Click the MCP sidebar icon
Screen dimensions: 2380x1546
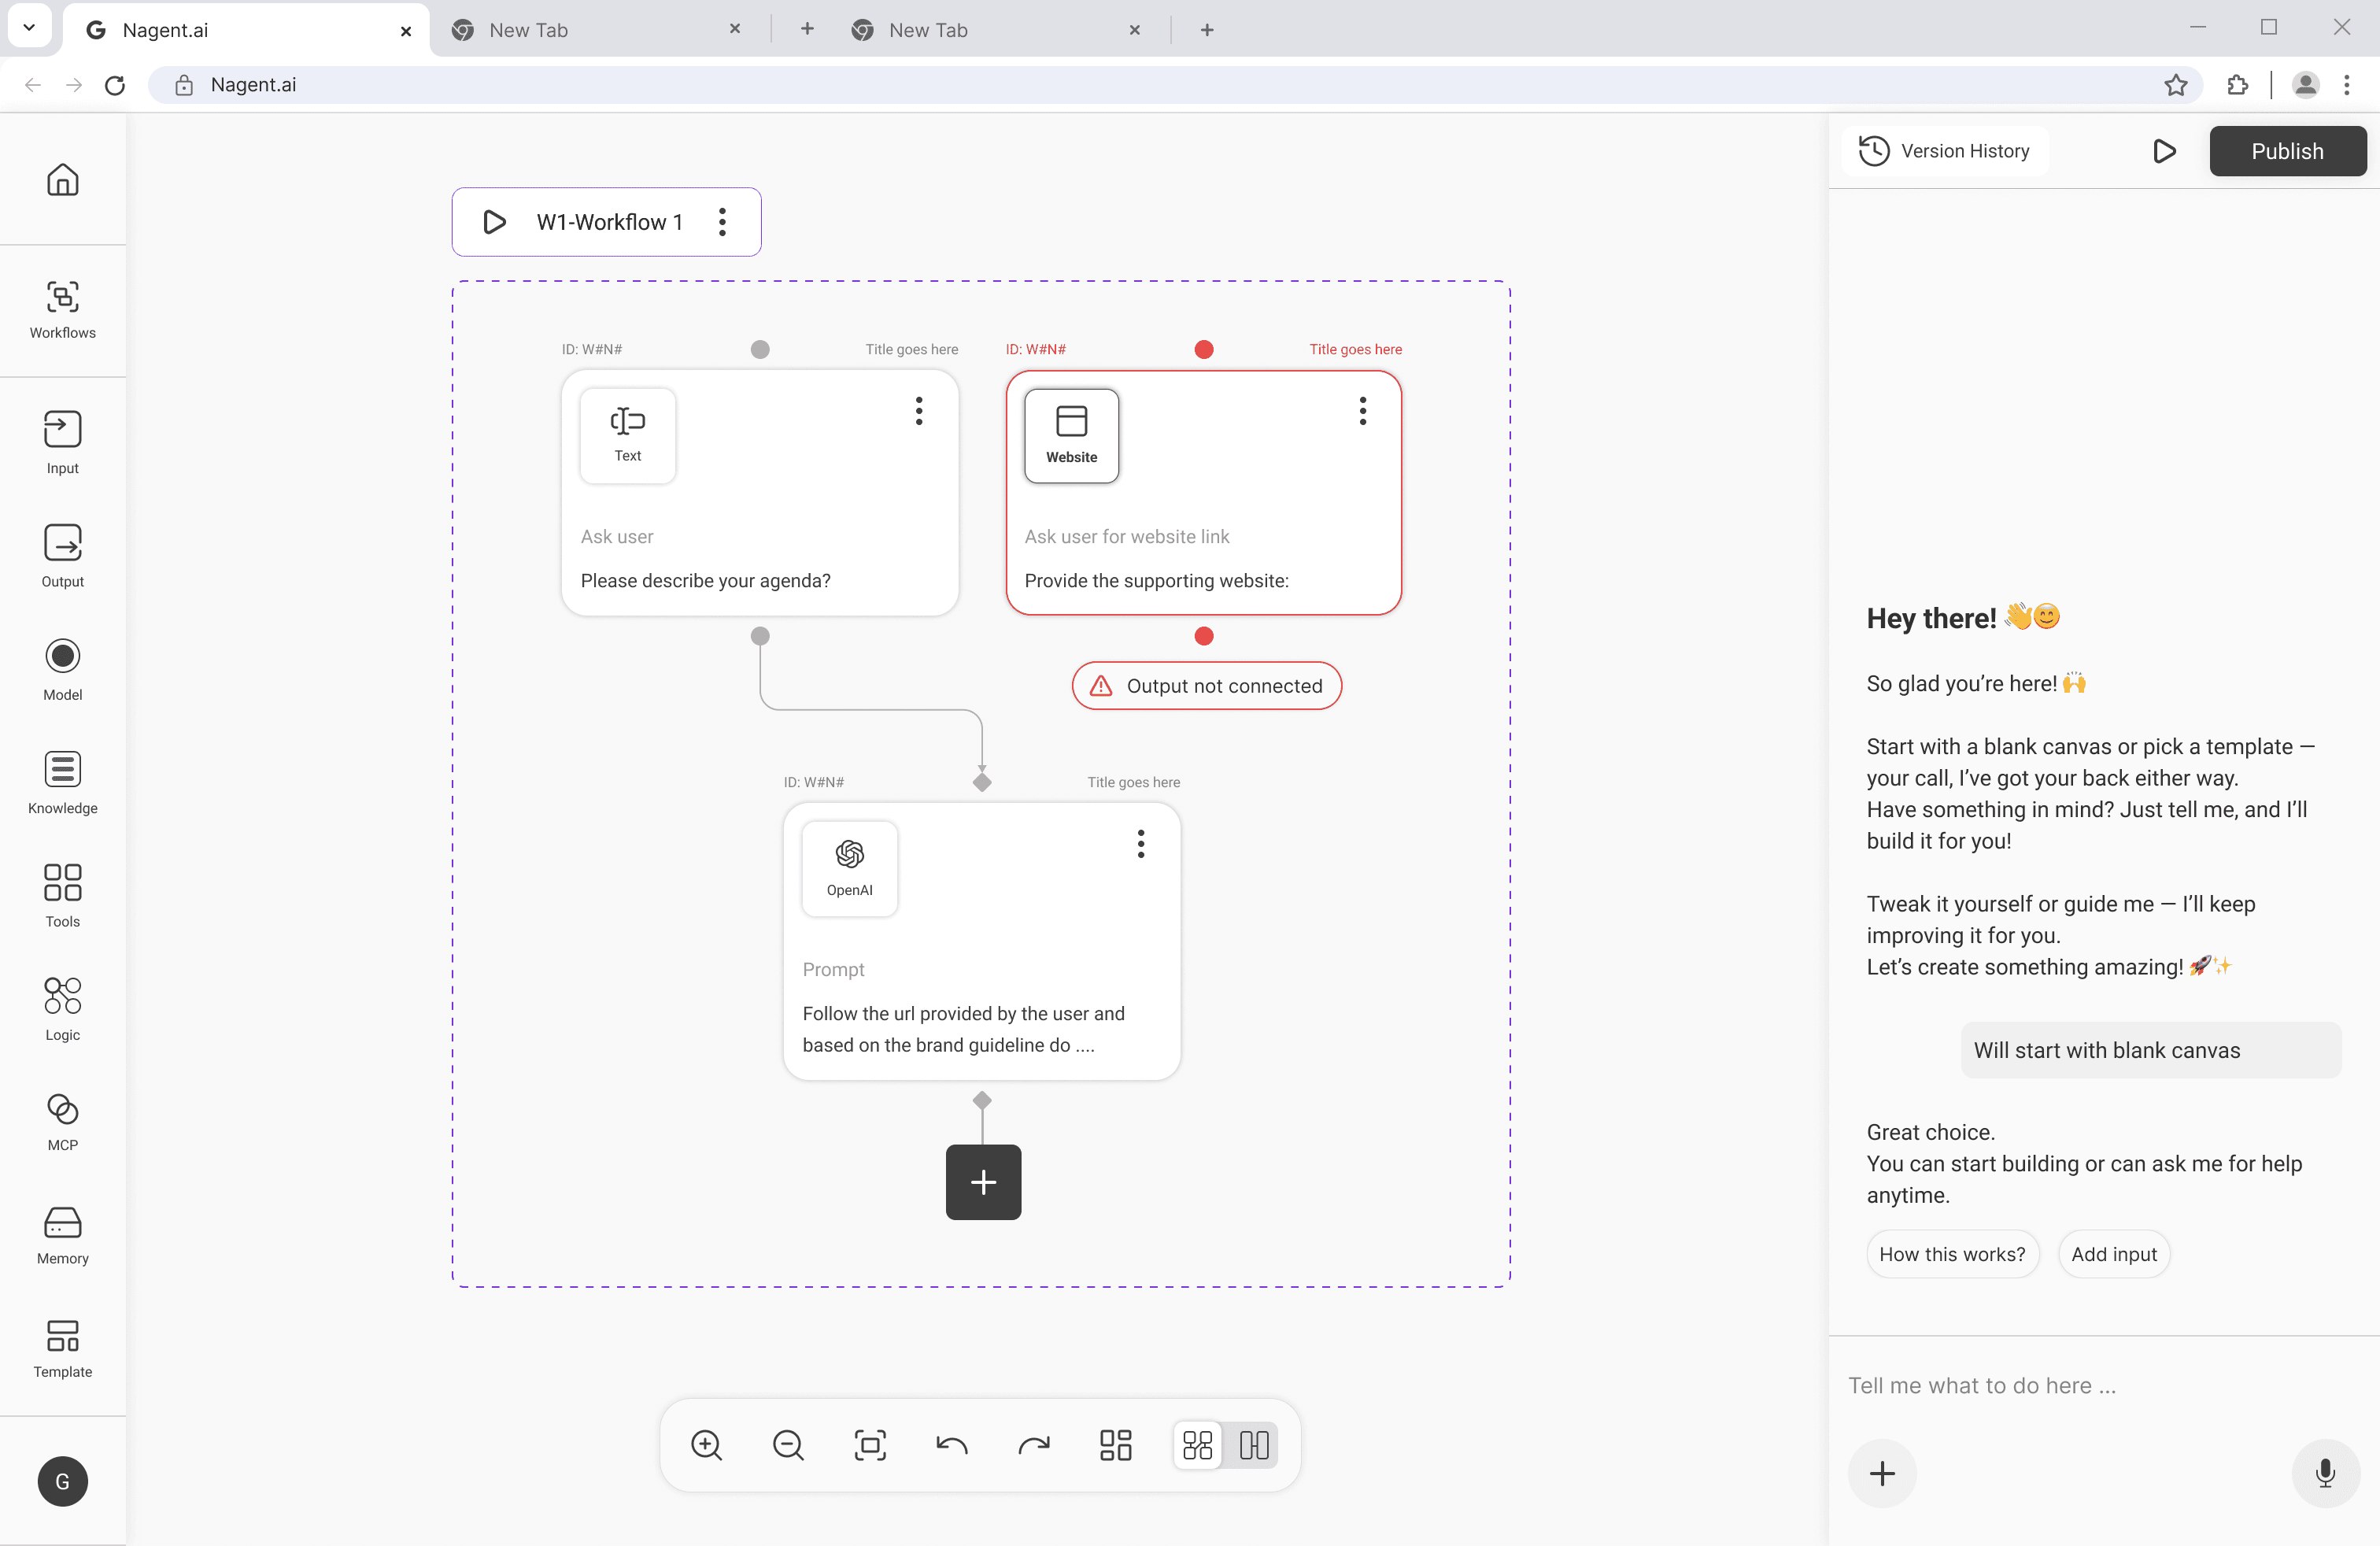tap(62, 1121)
